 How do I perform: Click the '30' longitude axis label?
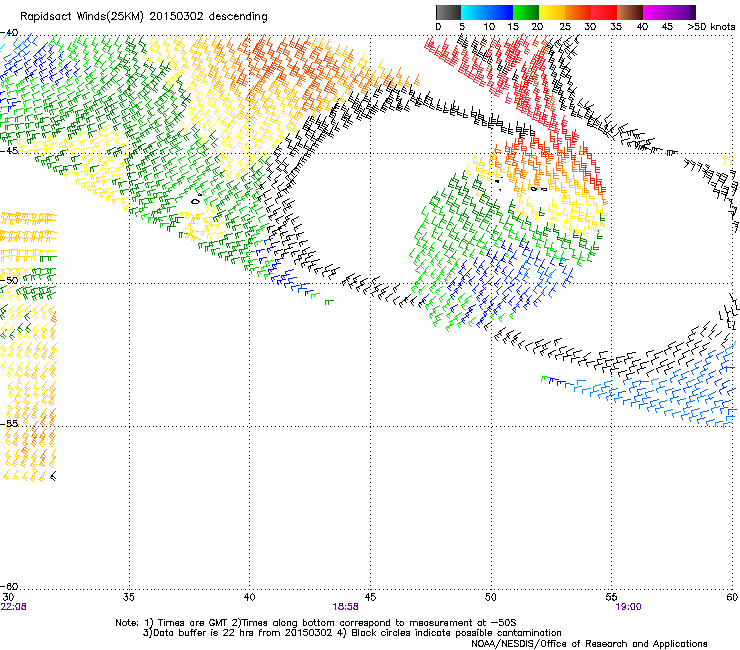[8, 597]
